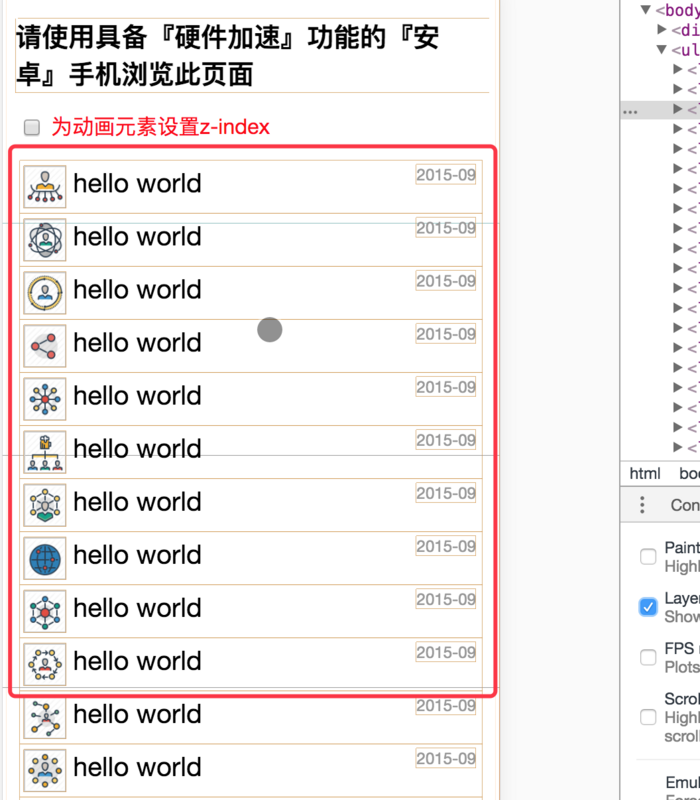Enable the z-index checkbox for animation elements

[x=32, y=128]
